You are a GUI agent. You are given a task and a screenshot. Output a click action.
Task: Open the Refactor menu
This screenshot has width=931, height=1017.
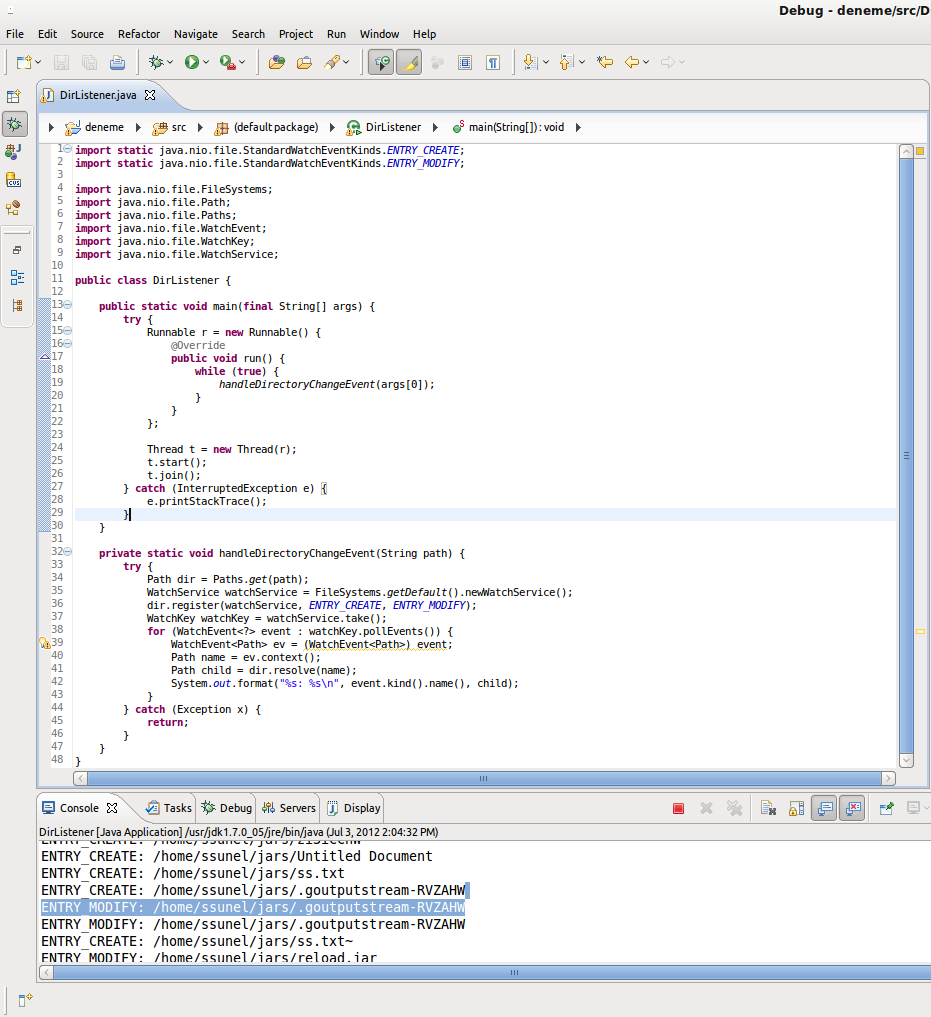tap(138, 34)
